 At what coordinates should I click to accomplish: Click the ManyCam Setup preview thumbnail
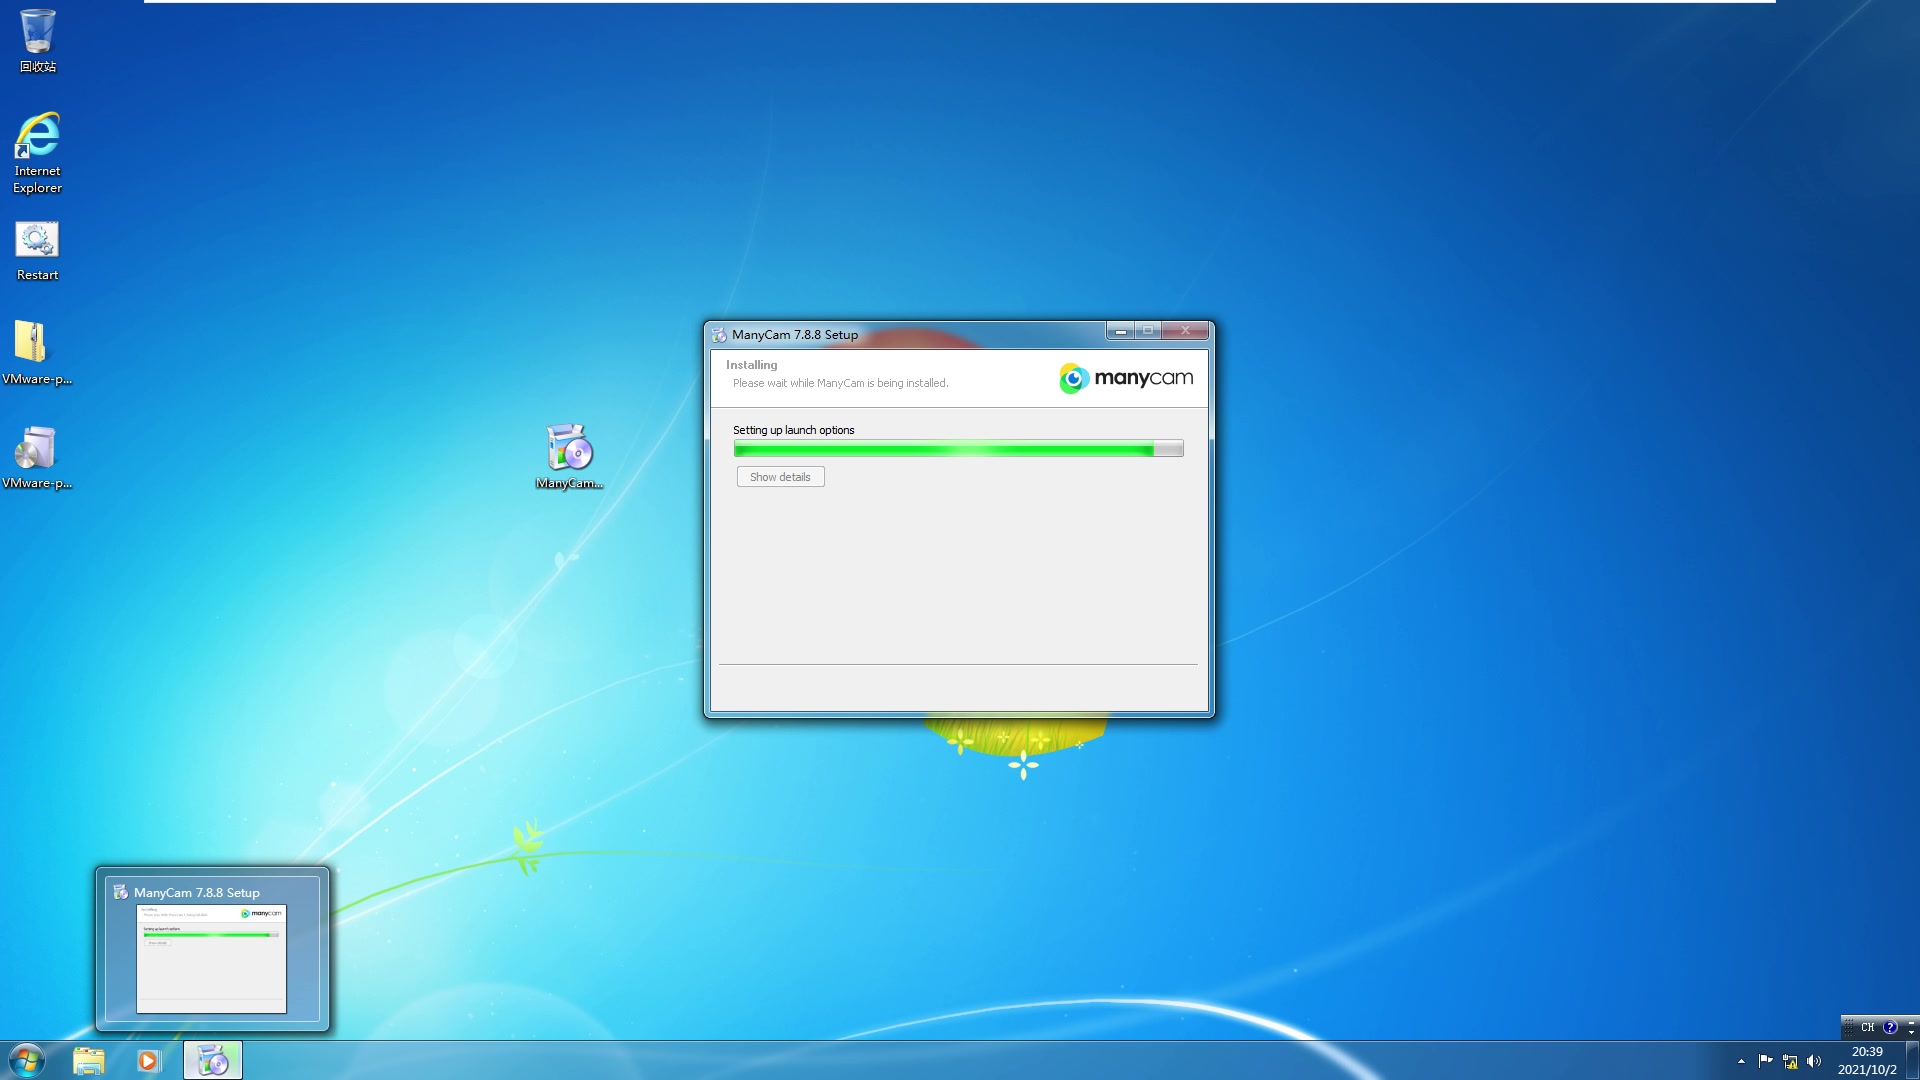[x=211, y=957]
